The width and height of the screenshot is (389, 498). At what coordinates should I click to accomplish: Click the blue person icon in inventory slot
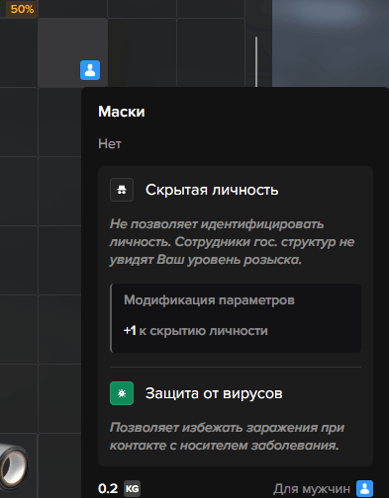click(x=90, y=70)
